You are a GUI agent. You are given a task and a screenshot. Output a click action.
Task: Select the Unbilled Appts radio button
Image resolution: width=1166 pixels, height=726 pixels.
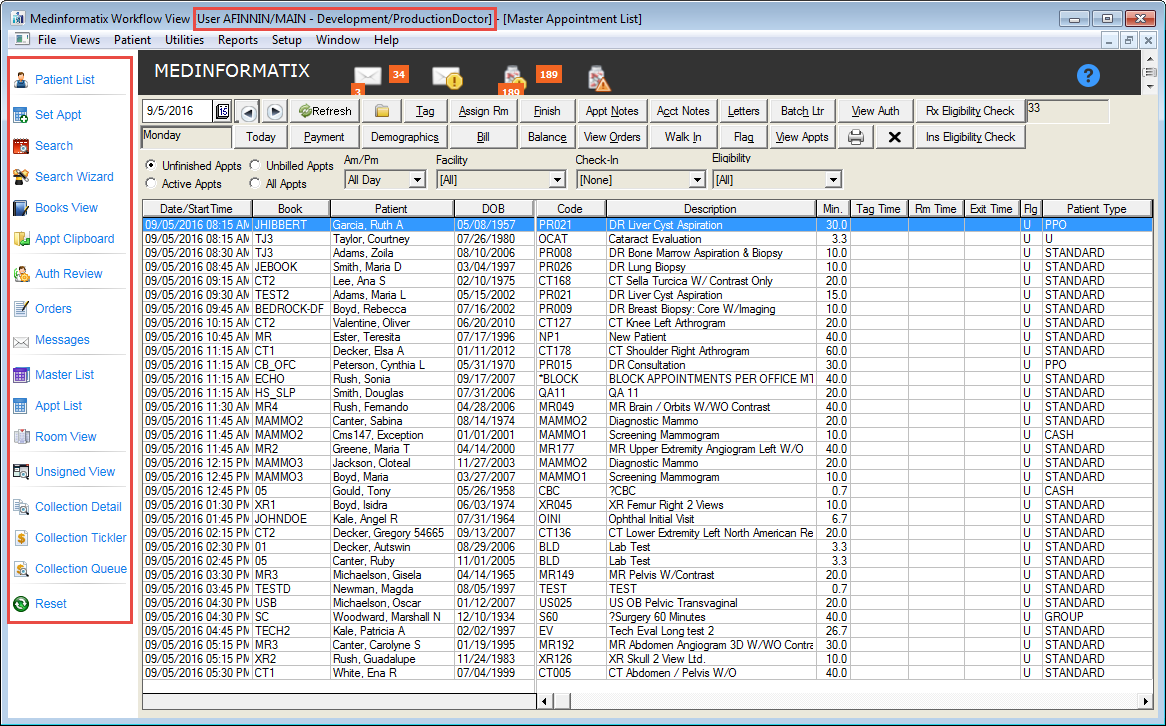click(255, 165)
